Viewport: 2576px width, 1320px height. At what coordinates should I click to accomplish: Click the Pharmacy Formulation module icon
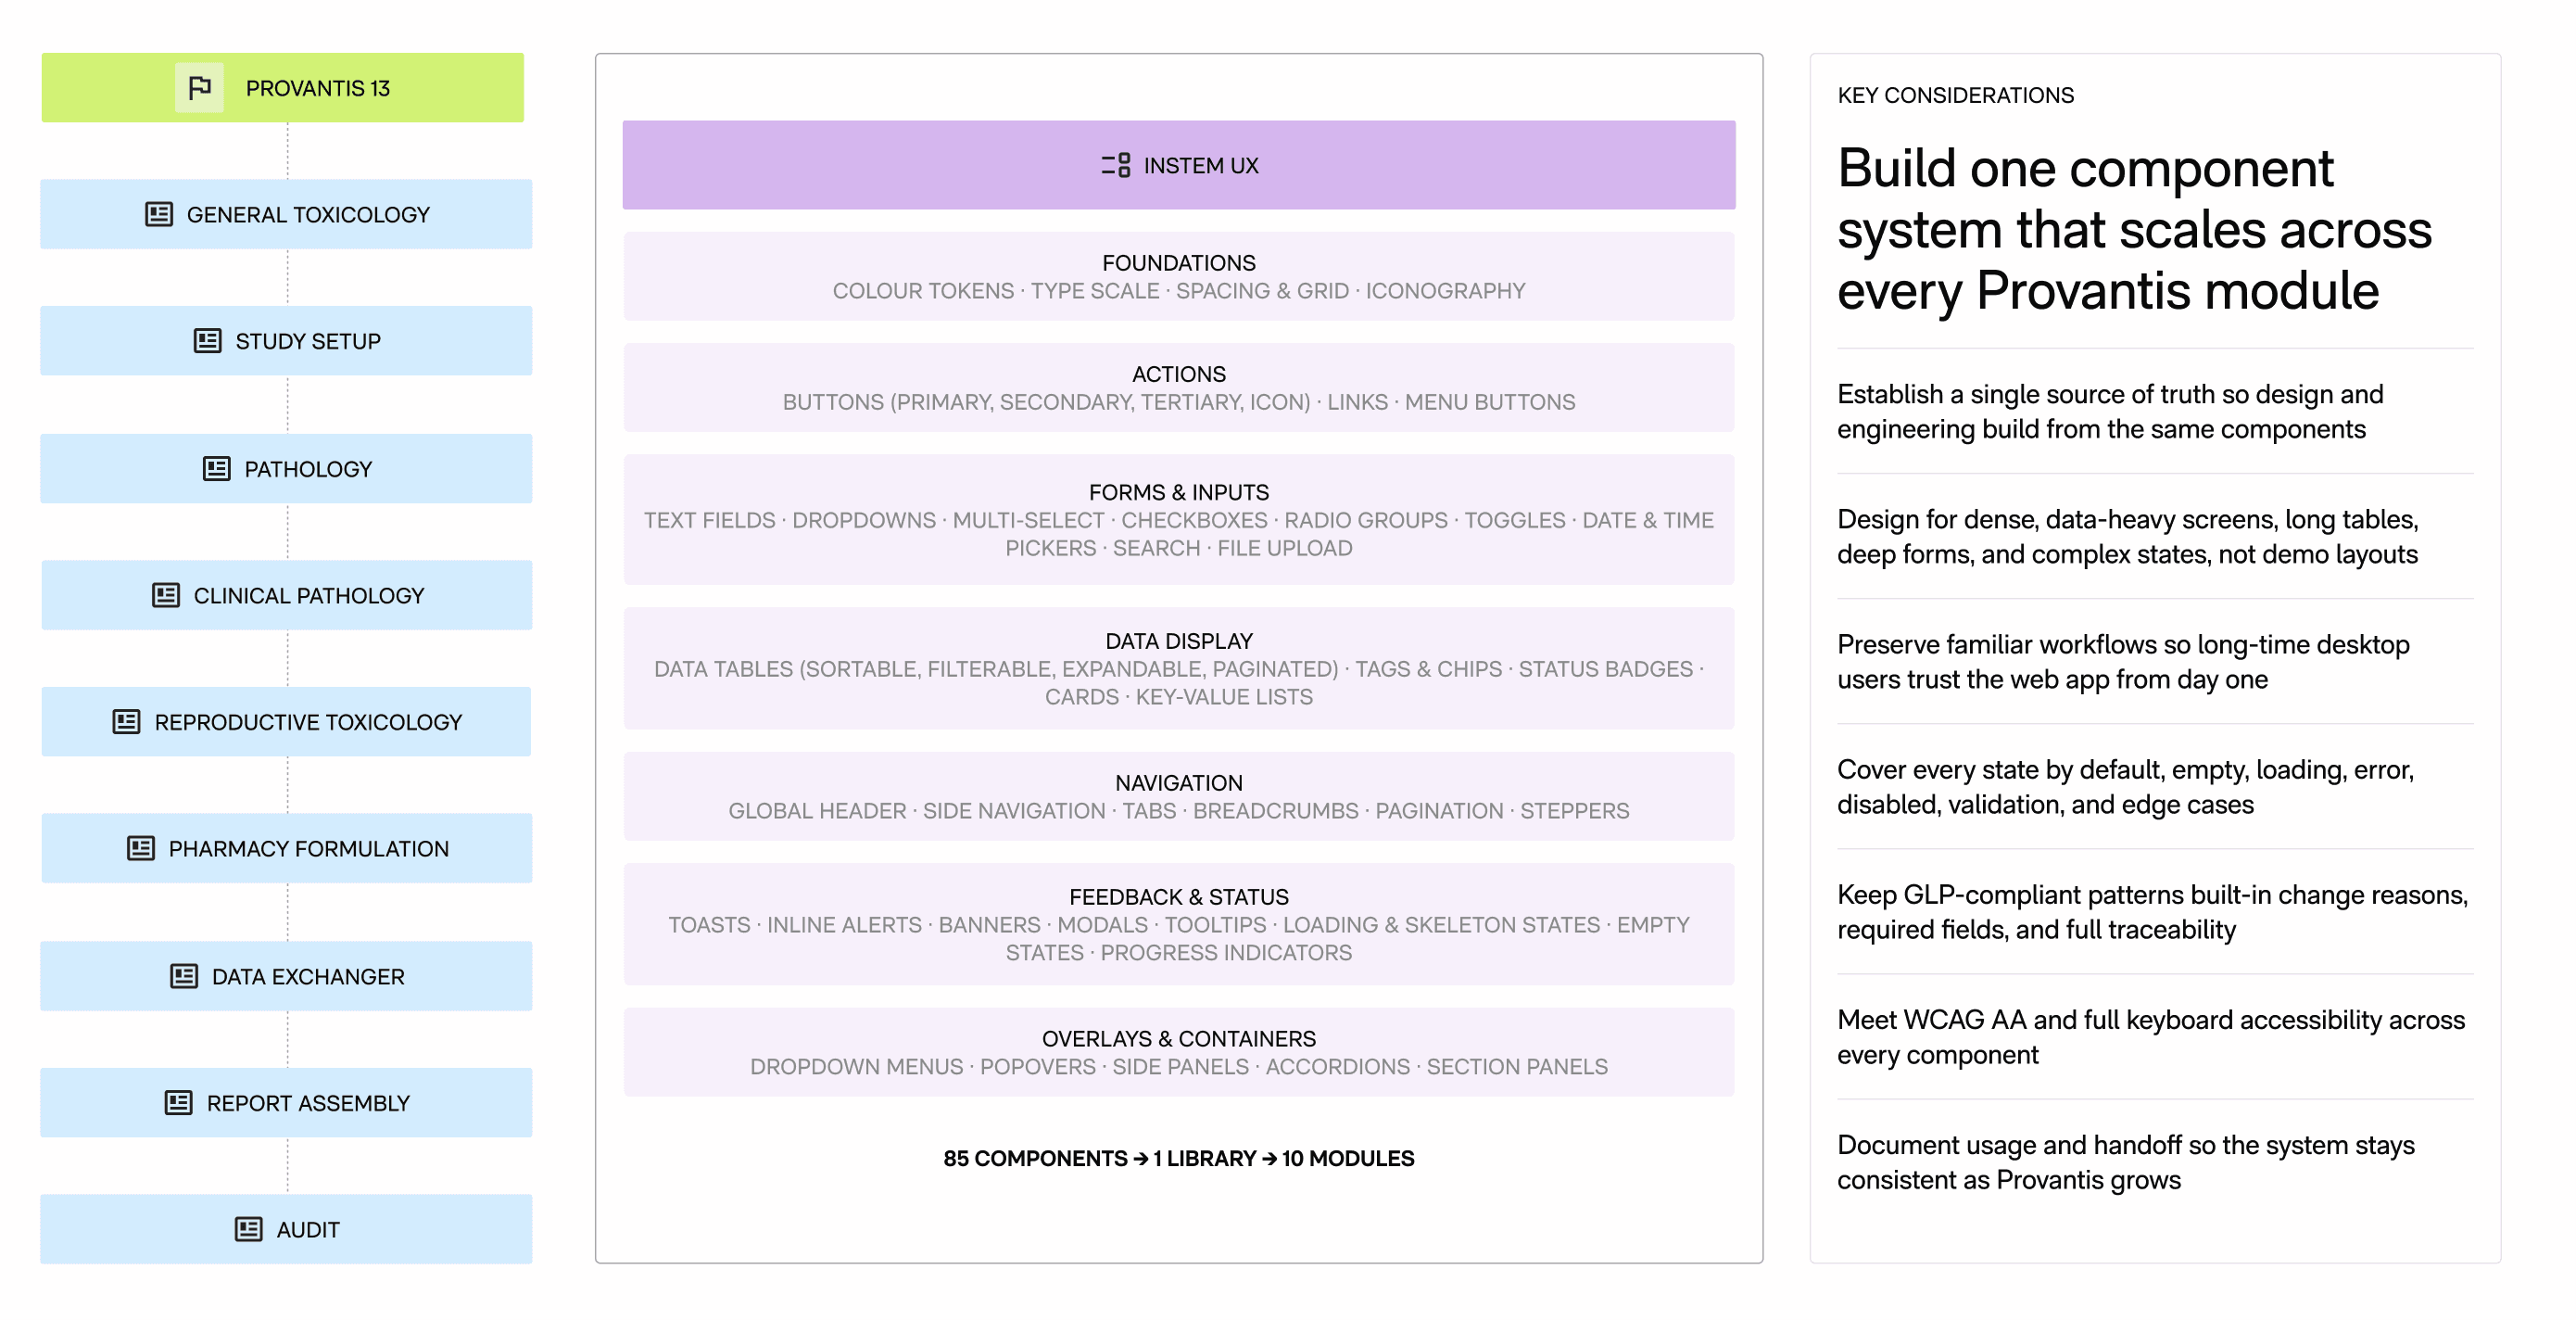coord(141,848)
